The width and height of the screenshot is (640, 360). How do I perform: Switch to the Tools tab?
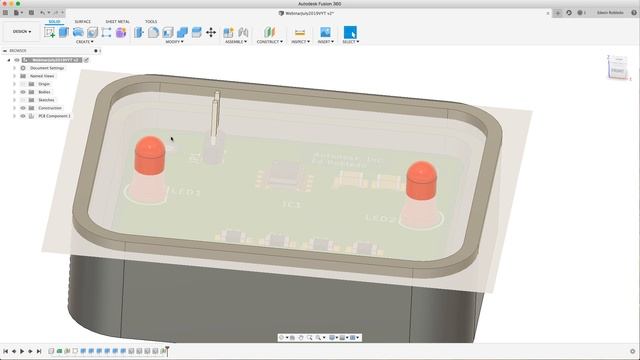[151, 21]
